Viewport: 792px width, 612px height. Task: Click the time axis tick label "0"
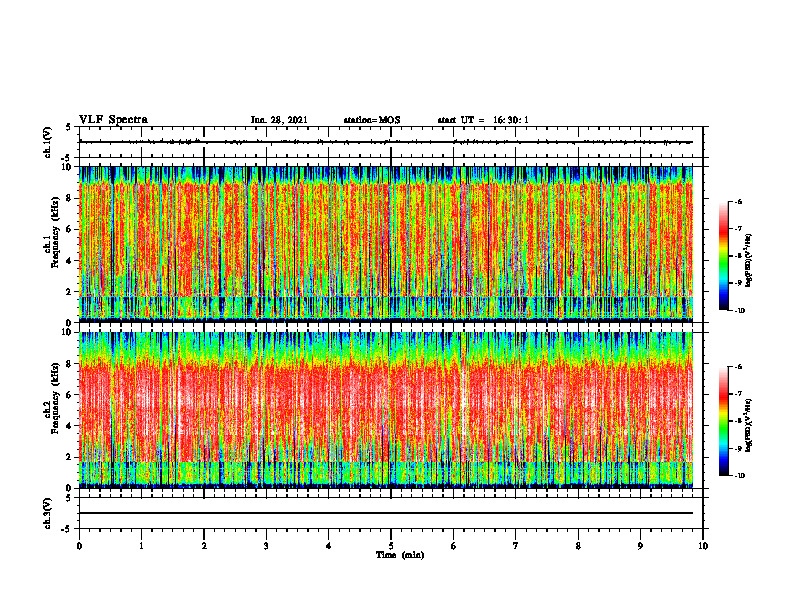(x=79, y=546)
